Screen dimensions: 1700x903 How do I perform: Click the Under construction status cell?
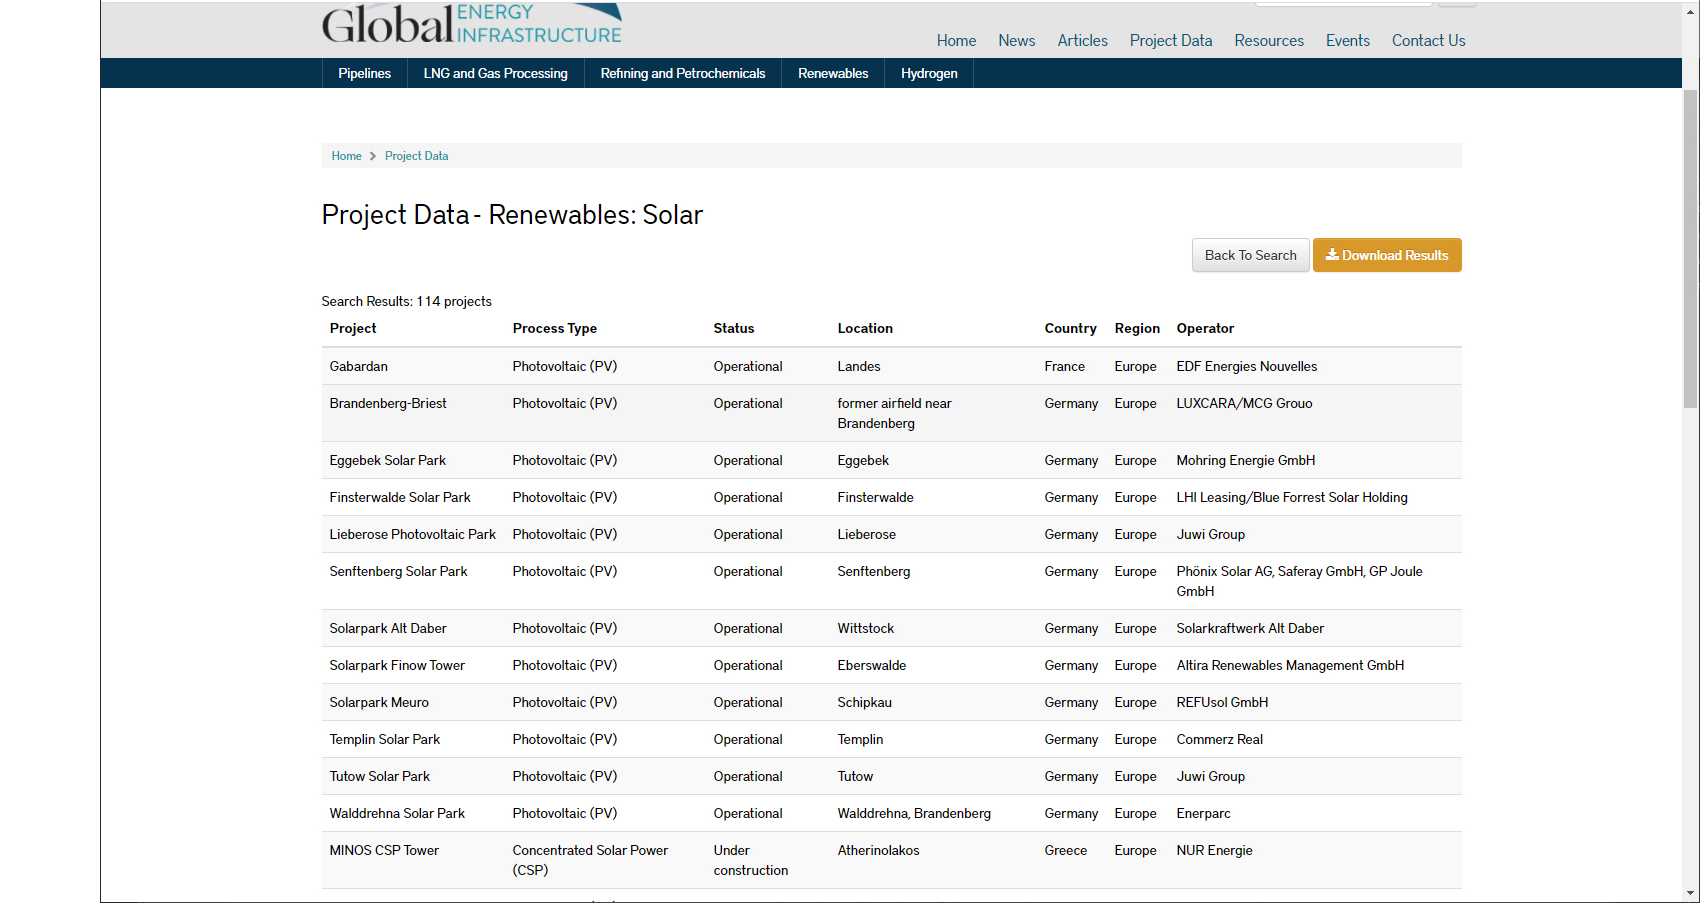(751, 860)
